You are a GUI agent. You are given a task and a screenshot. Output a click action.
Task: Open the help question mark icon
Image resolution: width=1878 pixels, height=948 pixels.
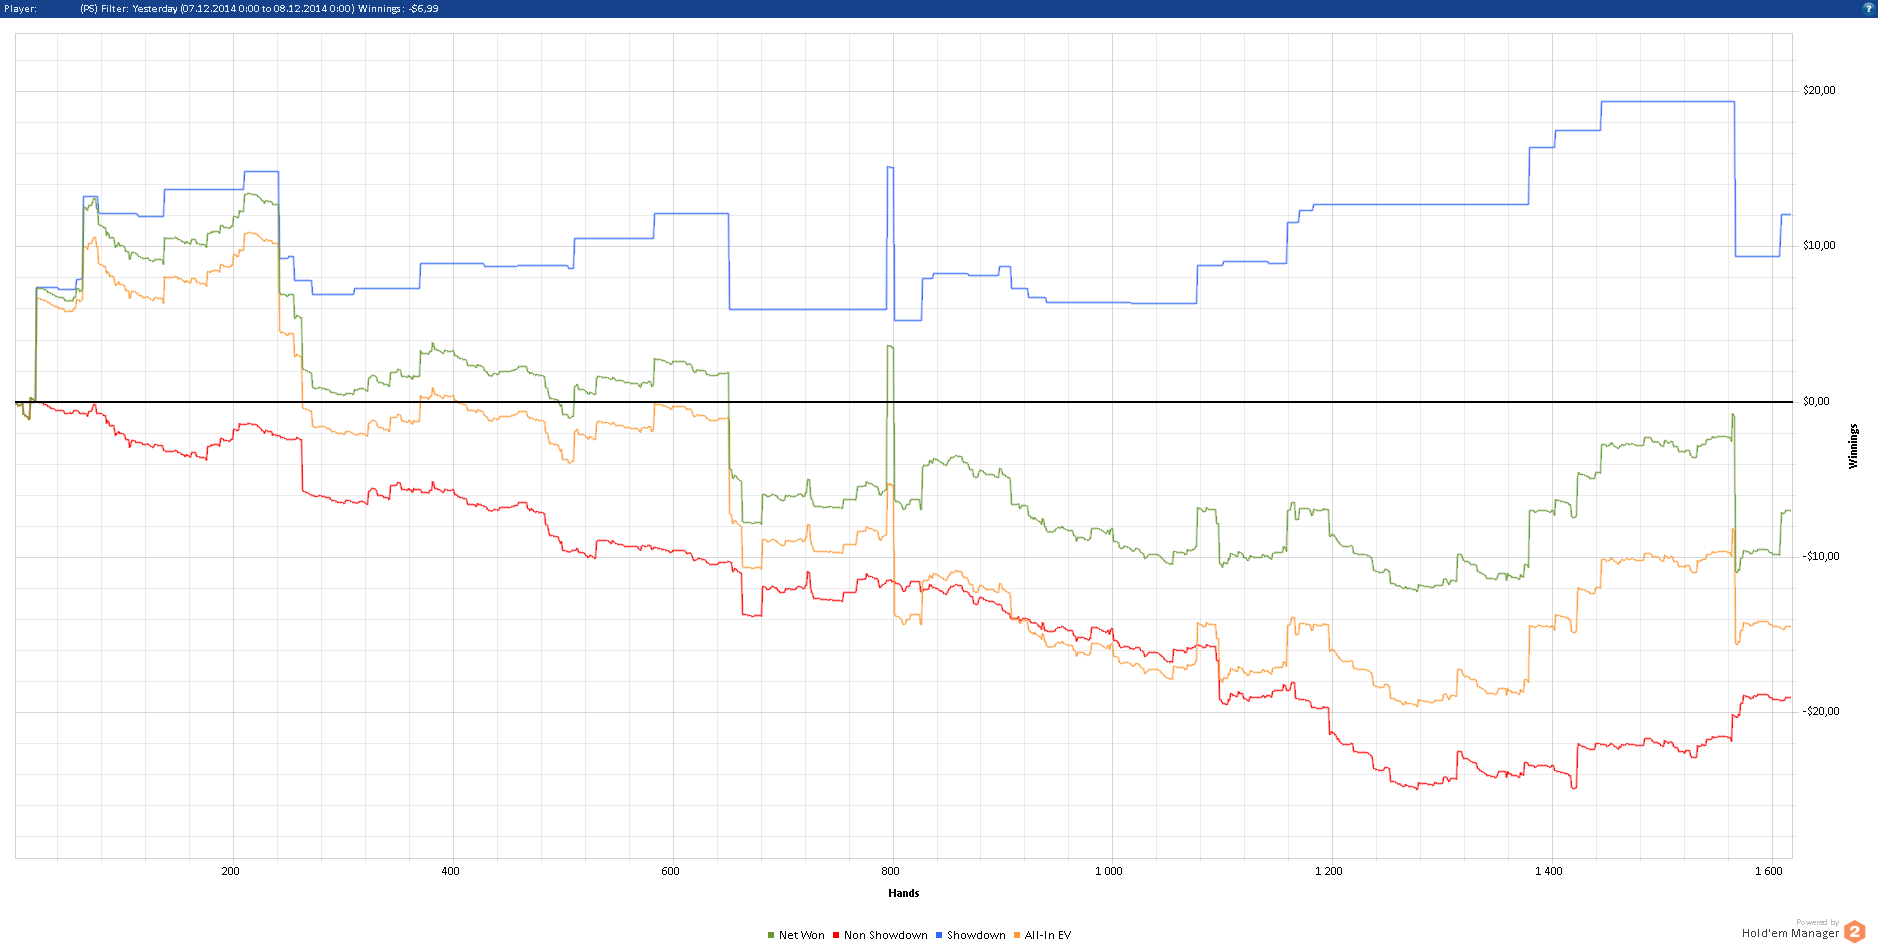point(1868,8)
